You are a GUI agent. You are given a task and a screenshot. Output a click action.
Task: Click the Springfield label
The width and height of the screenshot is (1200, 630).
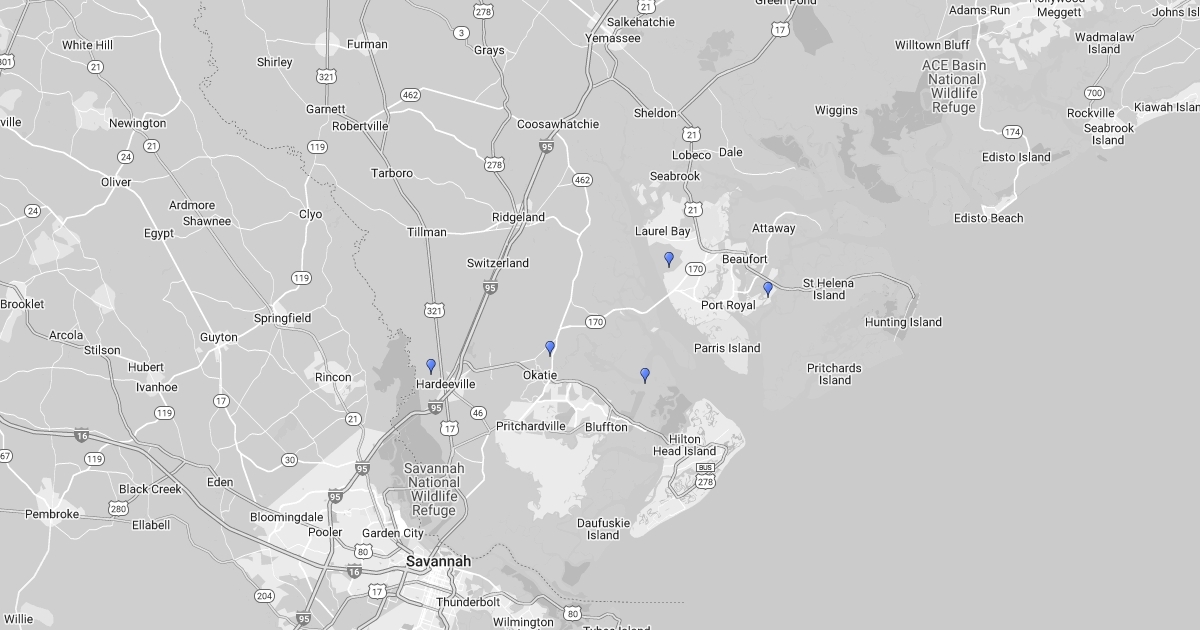click(x=282, y=319)
